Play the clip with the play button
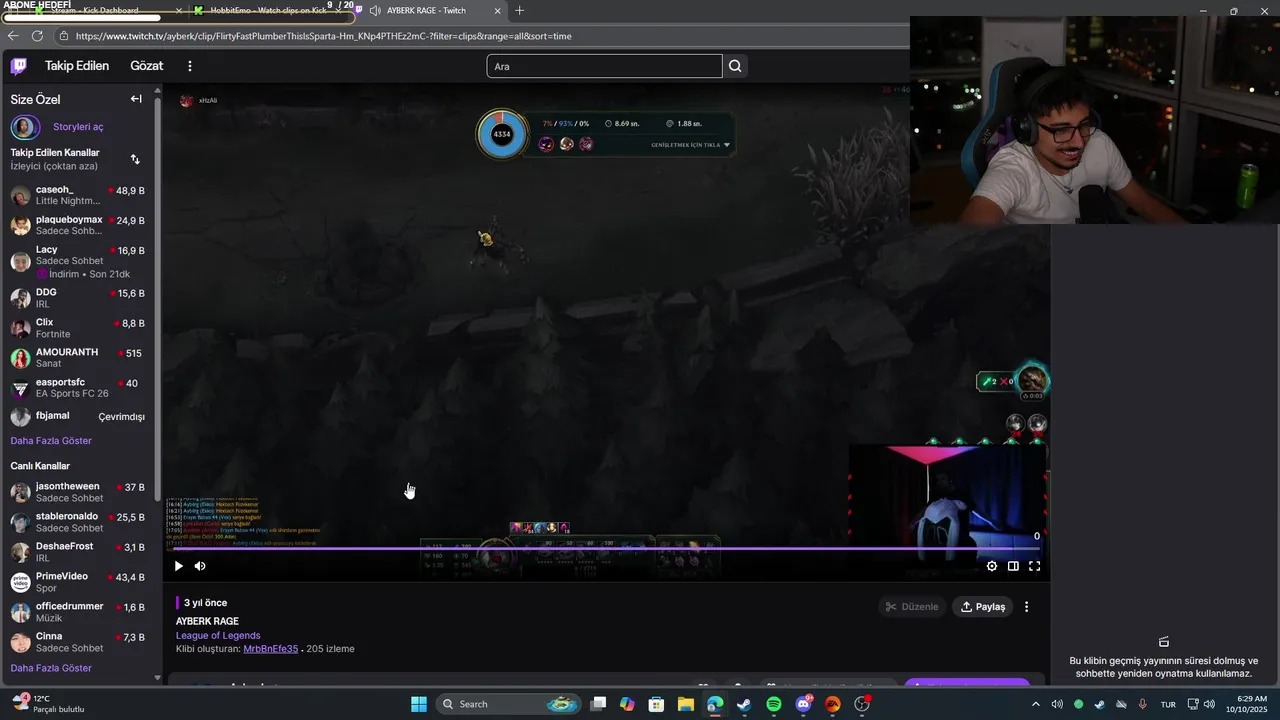Viewport: 1280px width, 720px height. (x=179, y=566)
